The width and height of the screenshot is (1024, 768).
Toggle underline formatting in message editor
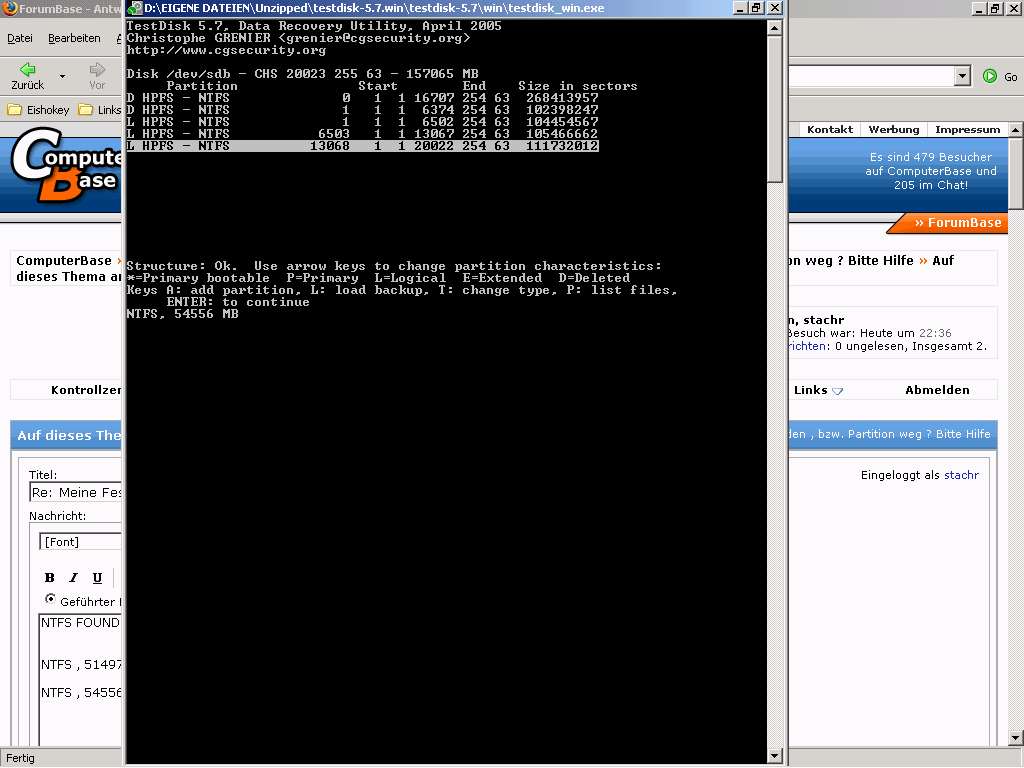97,577
